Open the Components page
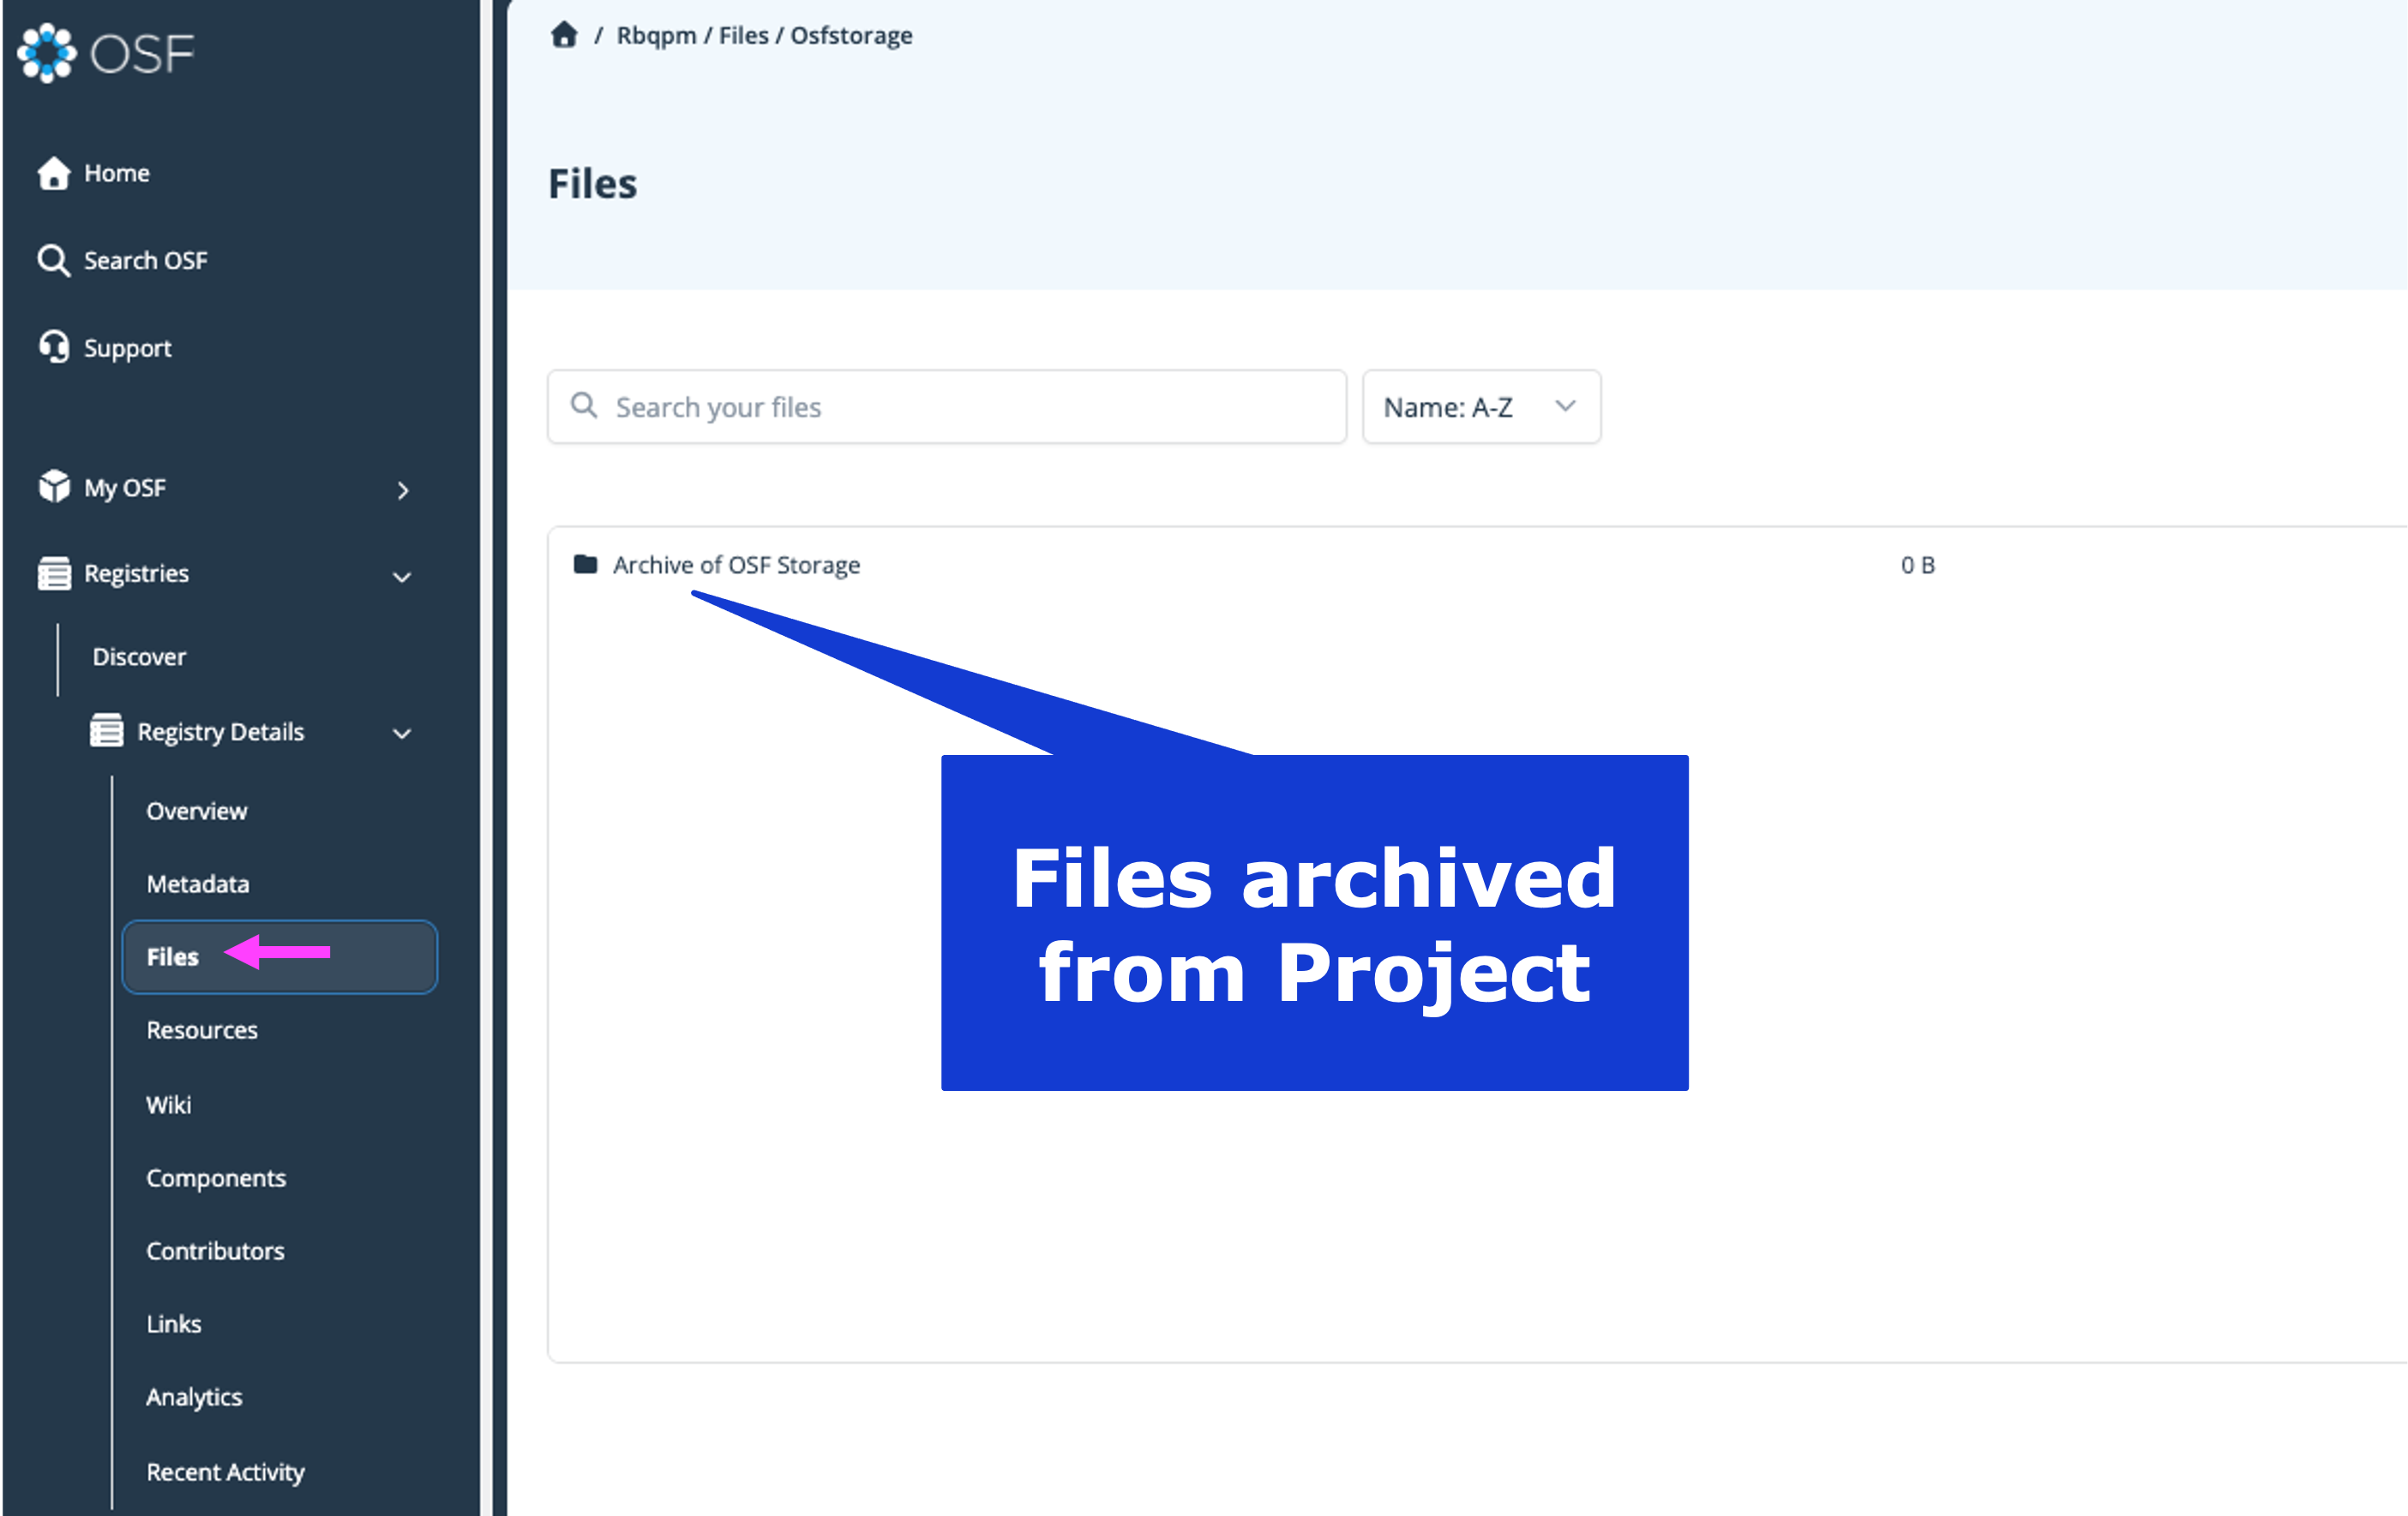 pos(216,1178)
